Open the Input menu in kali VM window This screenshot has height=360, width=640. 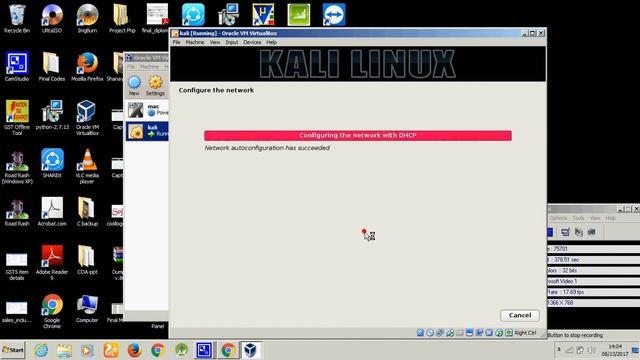[x=231, y=42]
